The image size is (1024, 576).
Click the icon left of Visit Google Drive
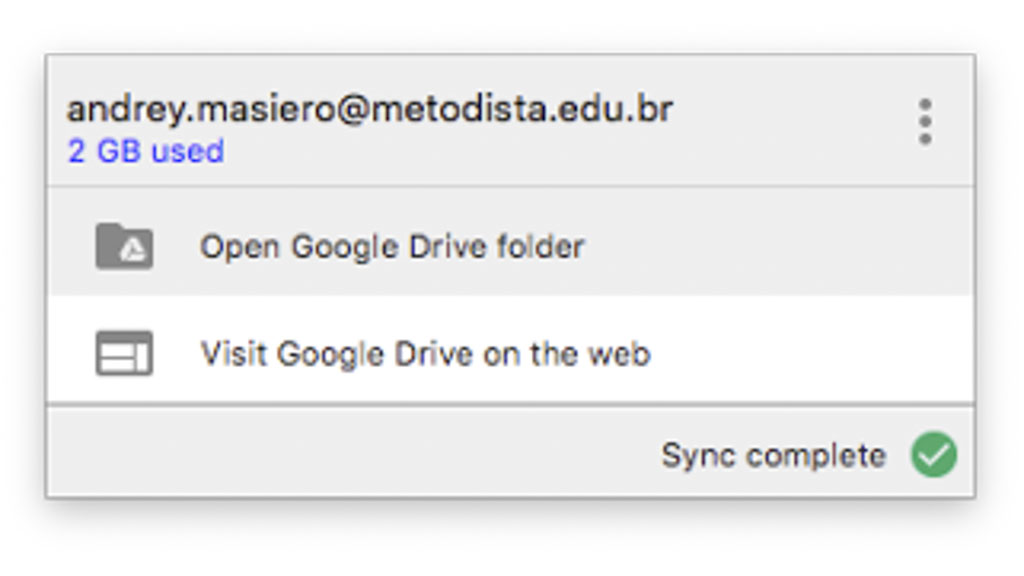pos(124,353)
